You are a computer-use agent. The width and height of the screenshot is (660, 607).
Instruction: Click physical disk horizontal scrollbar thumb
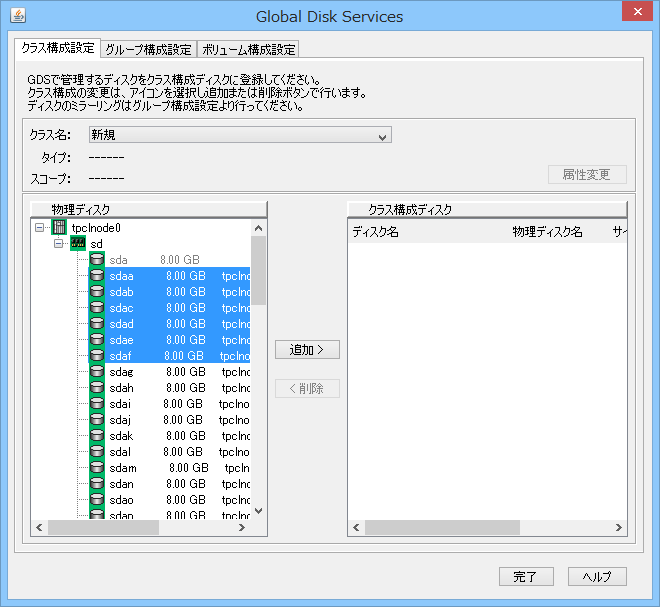(104, 527)
